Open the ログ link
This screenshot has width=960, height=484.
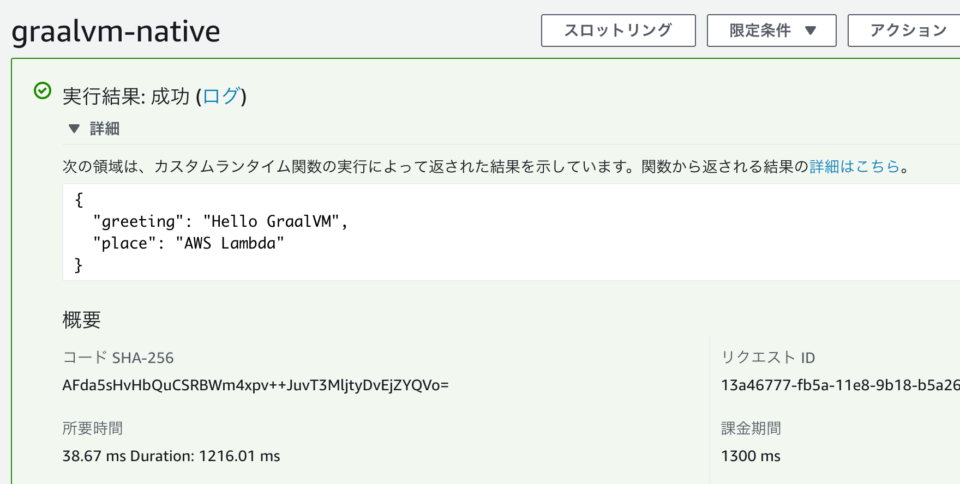click(x=220, y=96)
